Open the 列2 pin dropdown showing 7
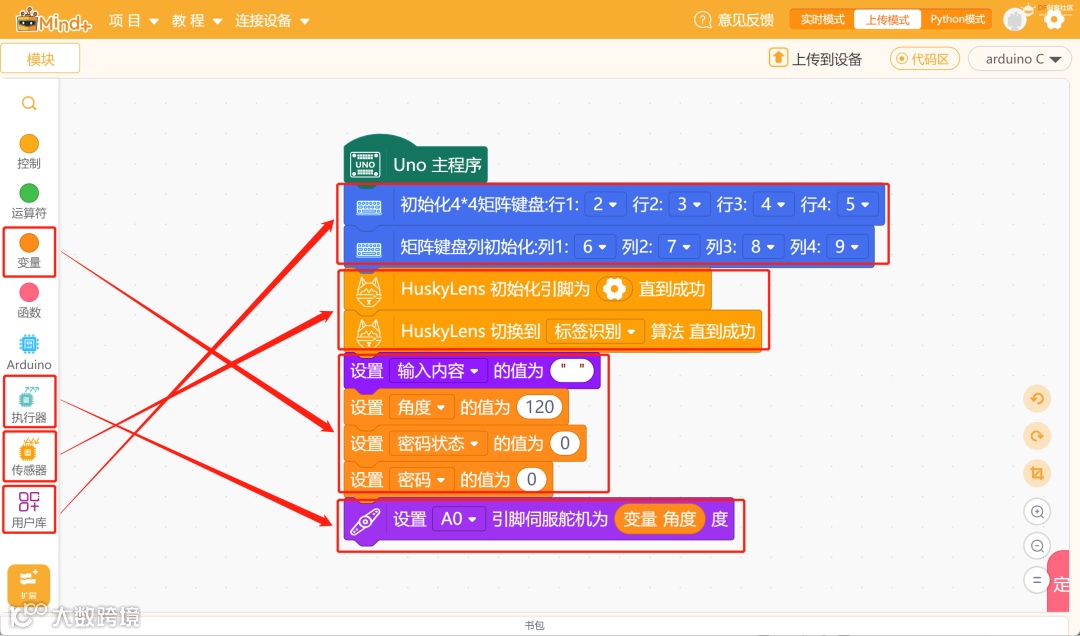The width and height of the screenshot is (1080, 636). 678,247
